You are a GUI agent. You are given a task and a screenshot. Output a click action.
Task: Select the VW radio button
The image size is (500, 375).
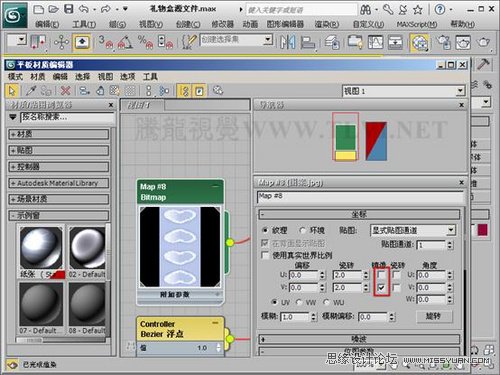(299, 302)
